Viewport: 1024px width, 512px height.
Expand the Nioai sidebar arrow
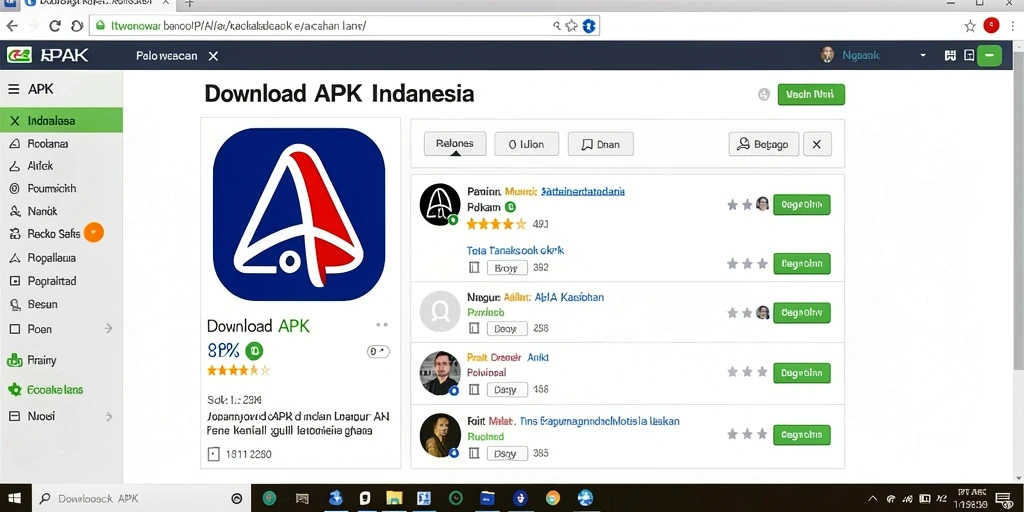click(x=108, y=416)
